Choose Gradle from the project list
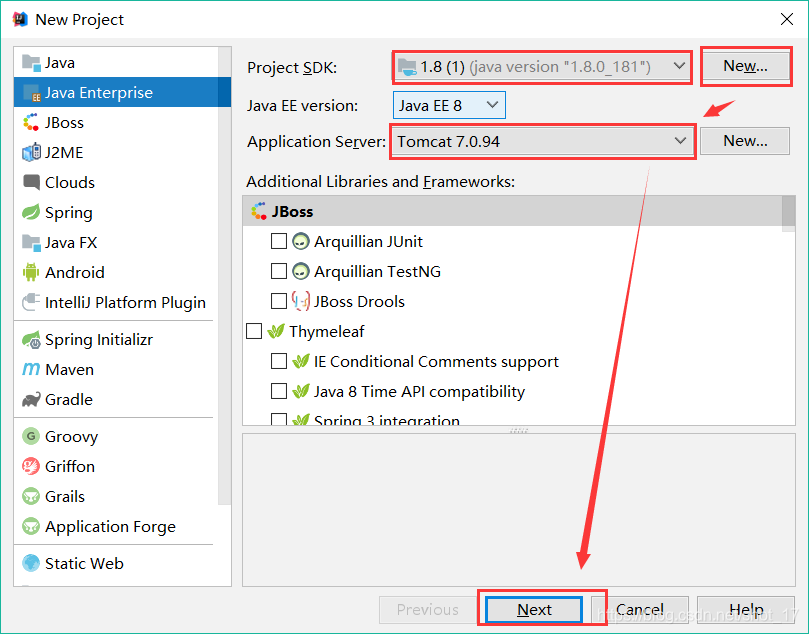The image size is (809, 634). click(x=116, y=399)
